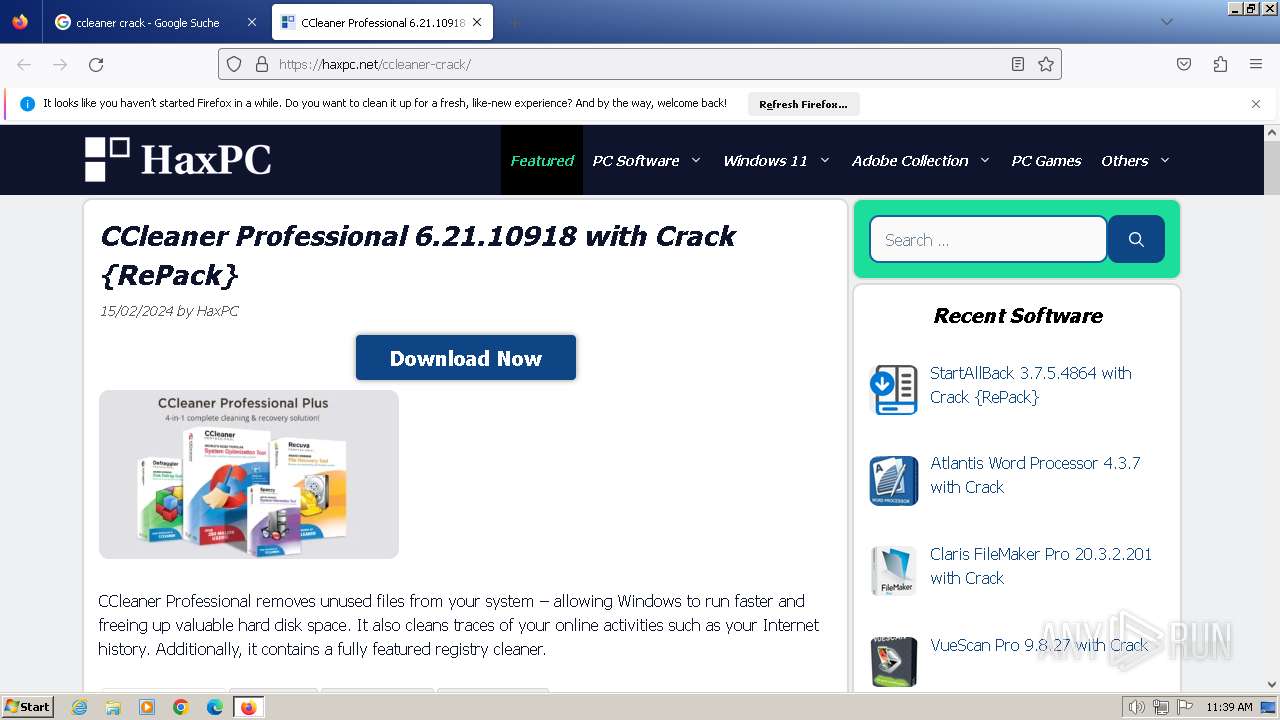Image resolution: width=1280 pixels, height=720 pixels.
Task: Open the list all tabs dropdown
Action: pyautogui.click(x=1166, y=22)
